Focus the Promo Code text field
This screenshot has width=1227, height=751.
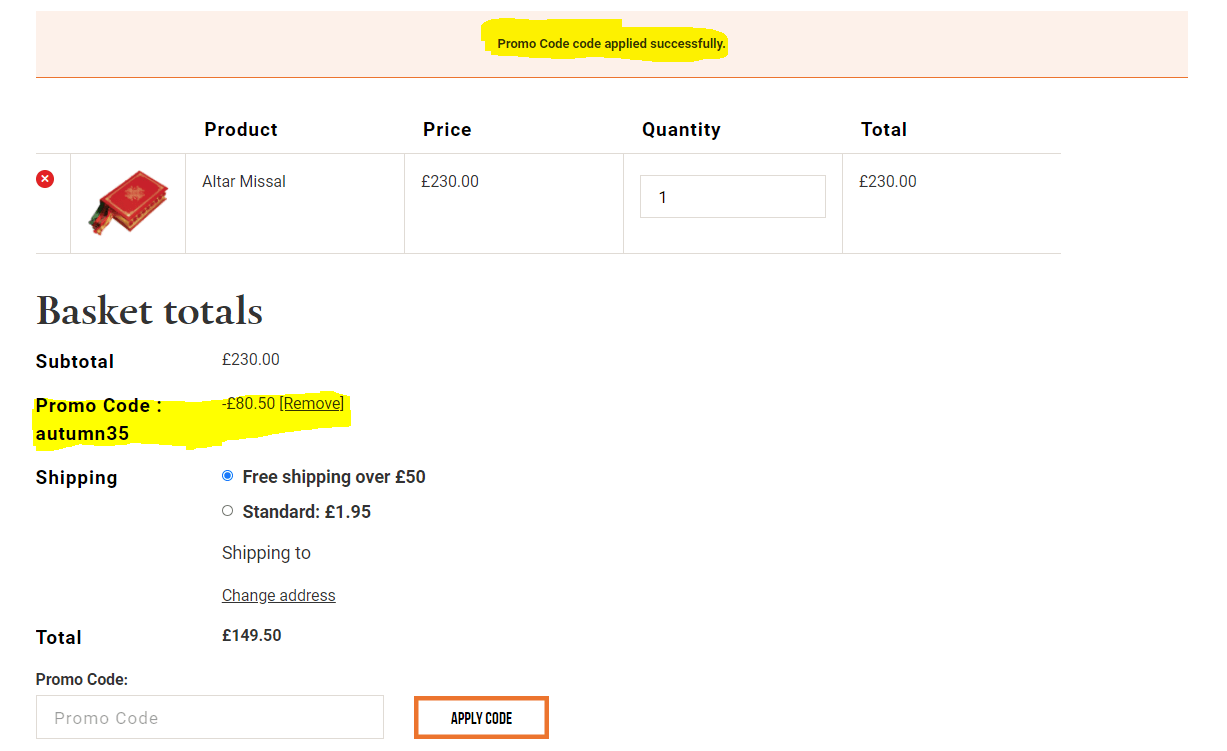[209, 717]
